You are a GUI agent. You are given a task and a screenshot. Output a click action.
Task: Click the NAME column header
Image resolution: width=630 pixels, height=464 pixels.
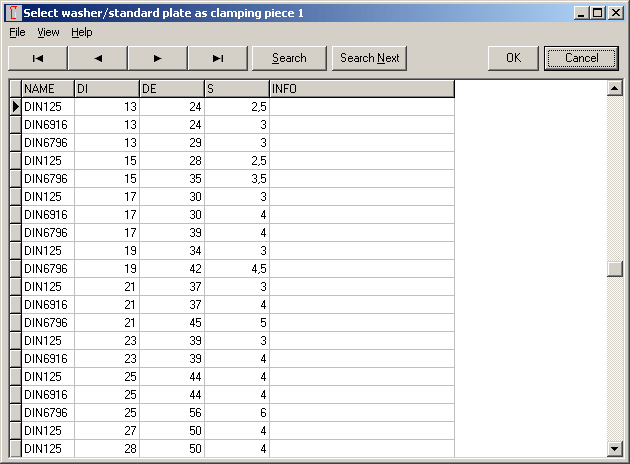[x=47, y=89]
